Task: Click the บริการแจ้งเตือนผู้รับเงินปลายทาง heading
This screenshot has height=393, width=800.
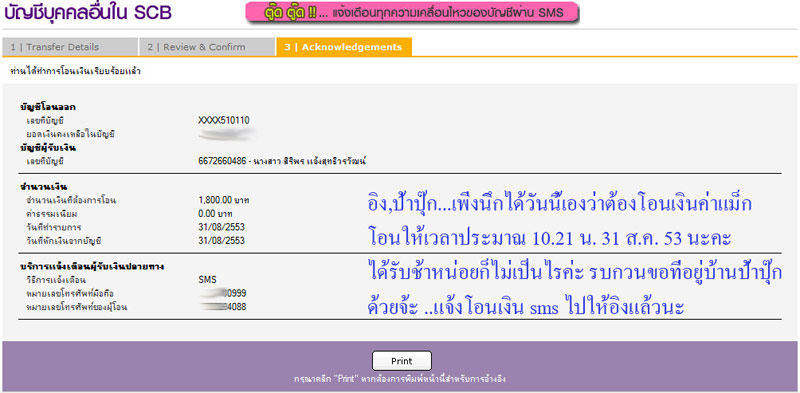Action: 92,266
